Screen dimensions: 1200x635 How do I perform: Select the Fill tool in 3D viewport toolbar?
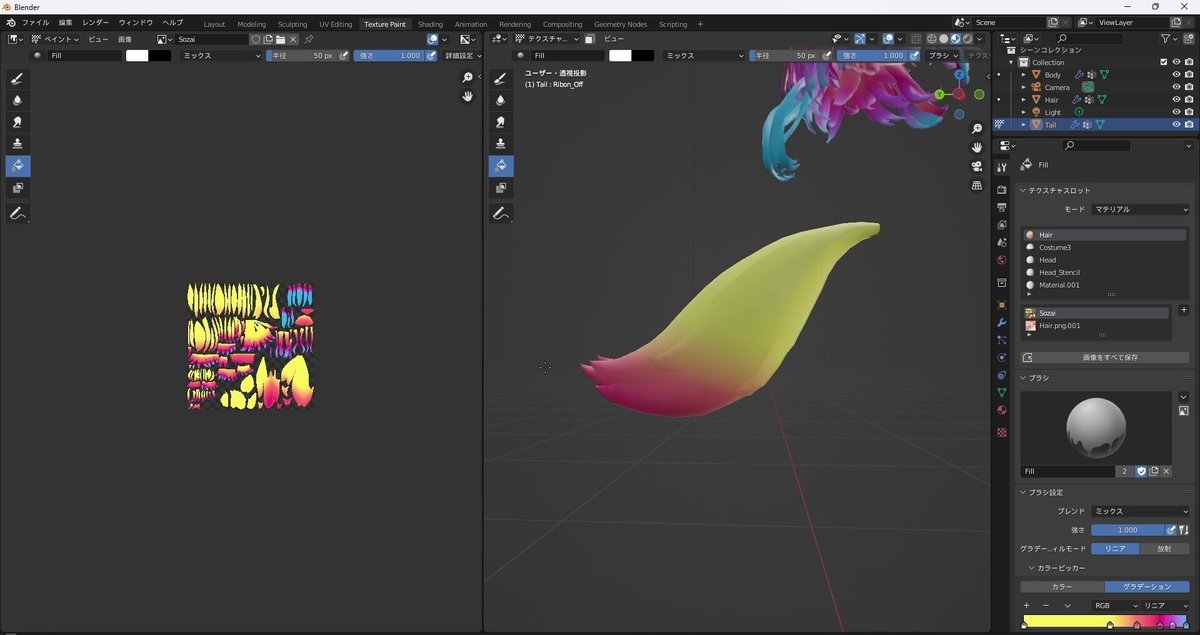pos(501,166)
